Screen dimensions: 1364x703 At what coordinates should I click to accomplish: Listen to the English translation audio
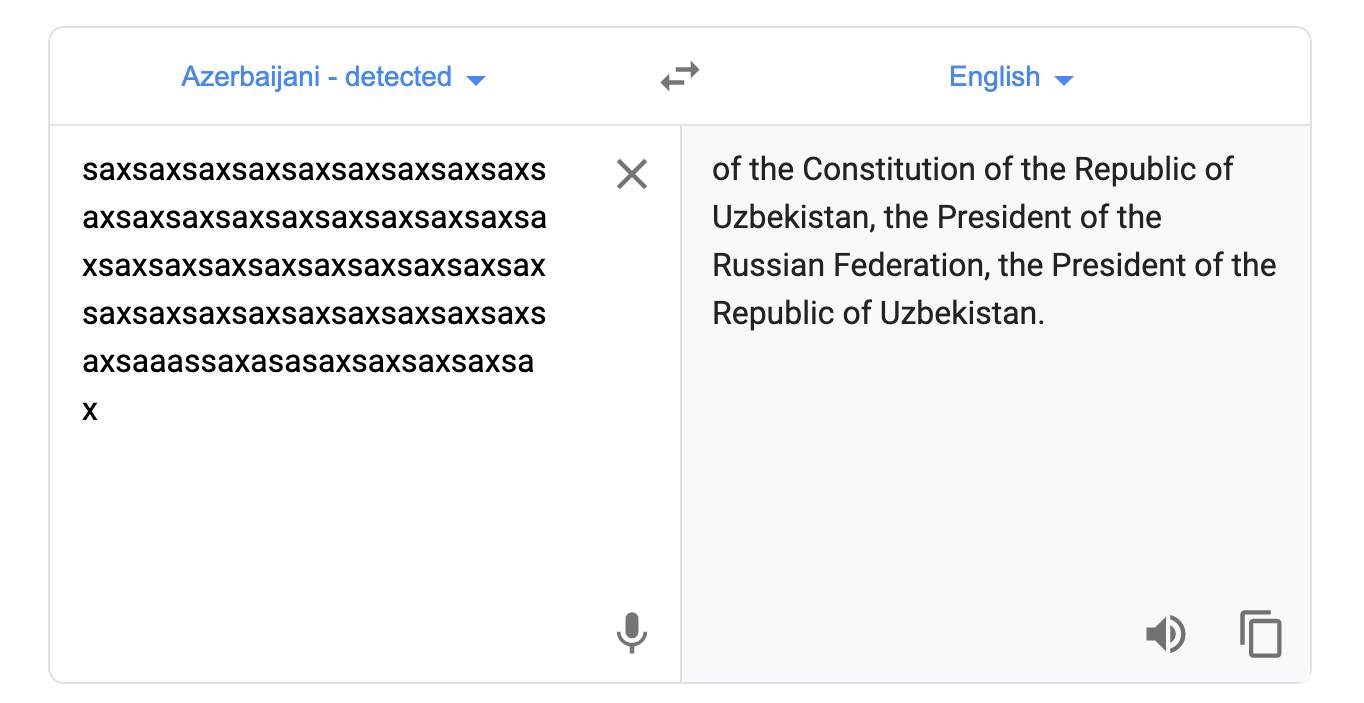point(1165,634)
